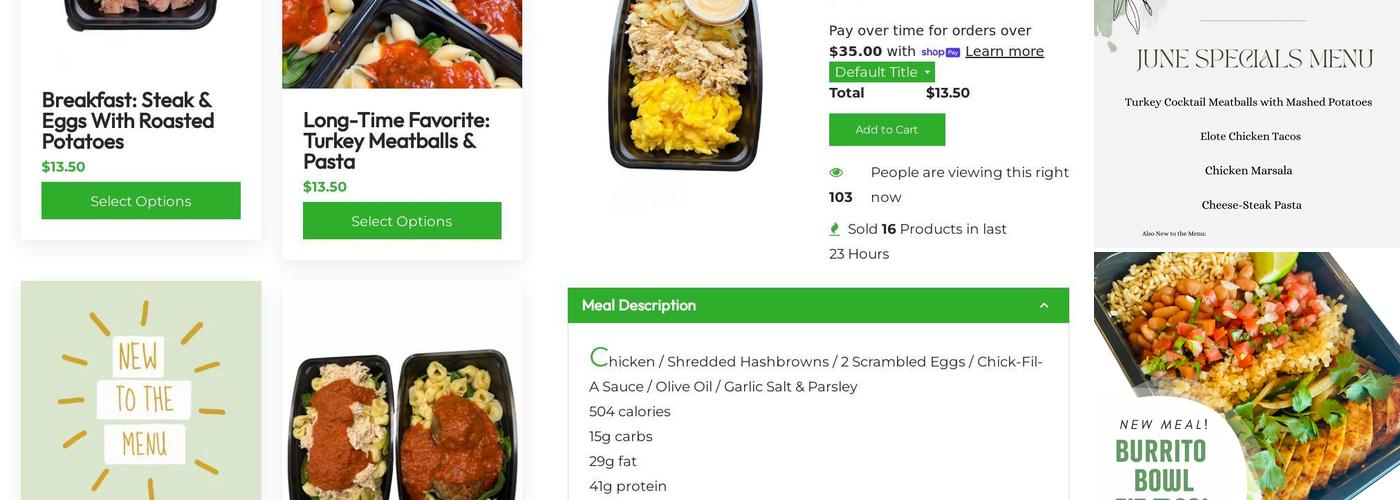Open Breakfast: Steak & Eggs product title
Viewport: 1400px width, 500px height.
[128, 120]
